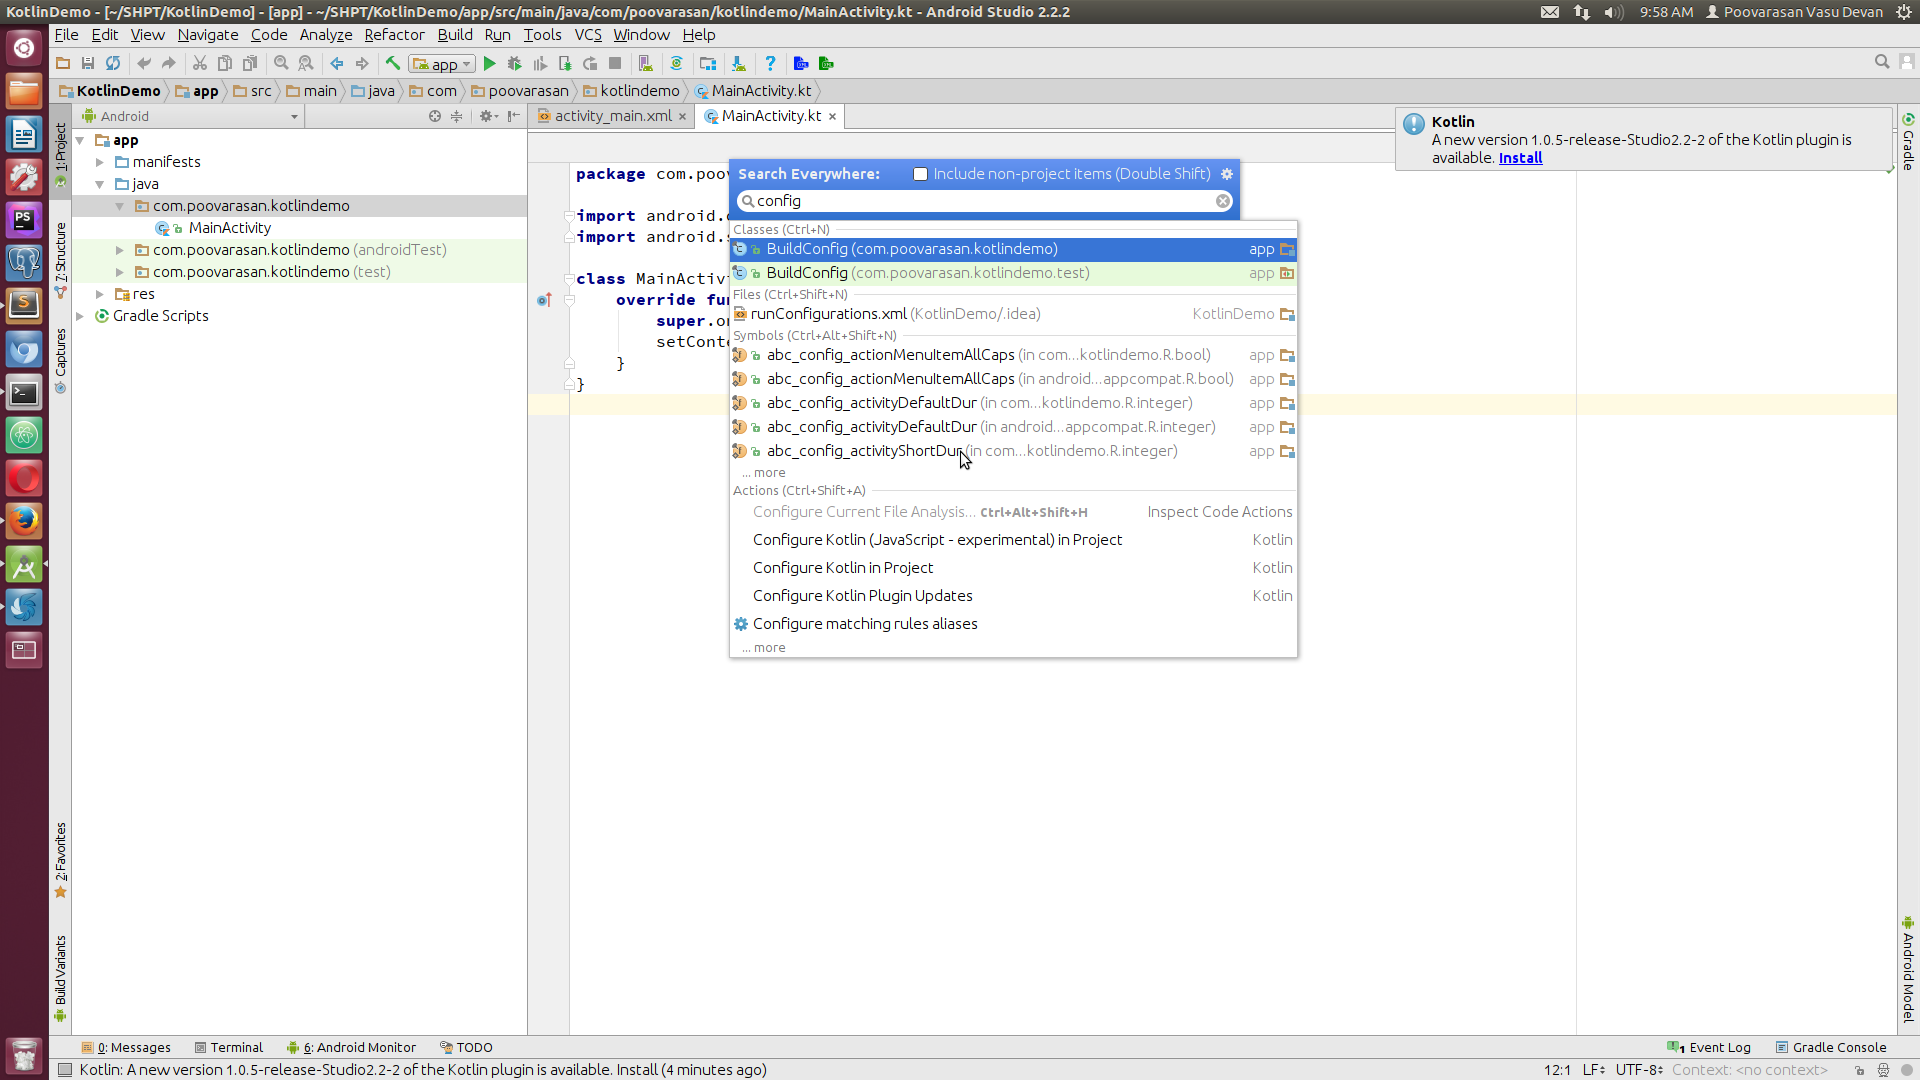Open the gear settings in Search Everywhere popup
The image size is (1920, 1080).
point(1226,173)
